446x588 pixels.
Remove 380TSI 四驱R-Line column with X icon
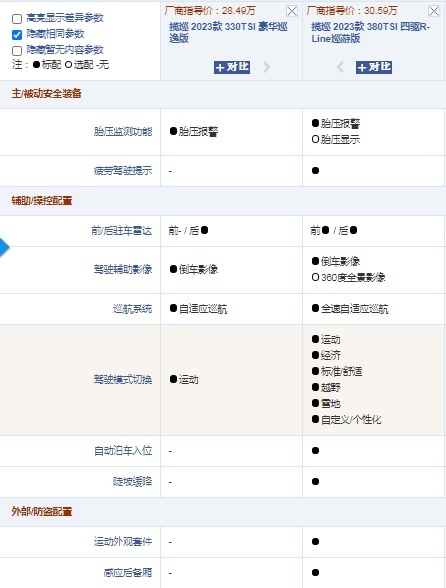click(434, 11)
